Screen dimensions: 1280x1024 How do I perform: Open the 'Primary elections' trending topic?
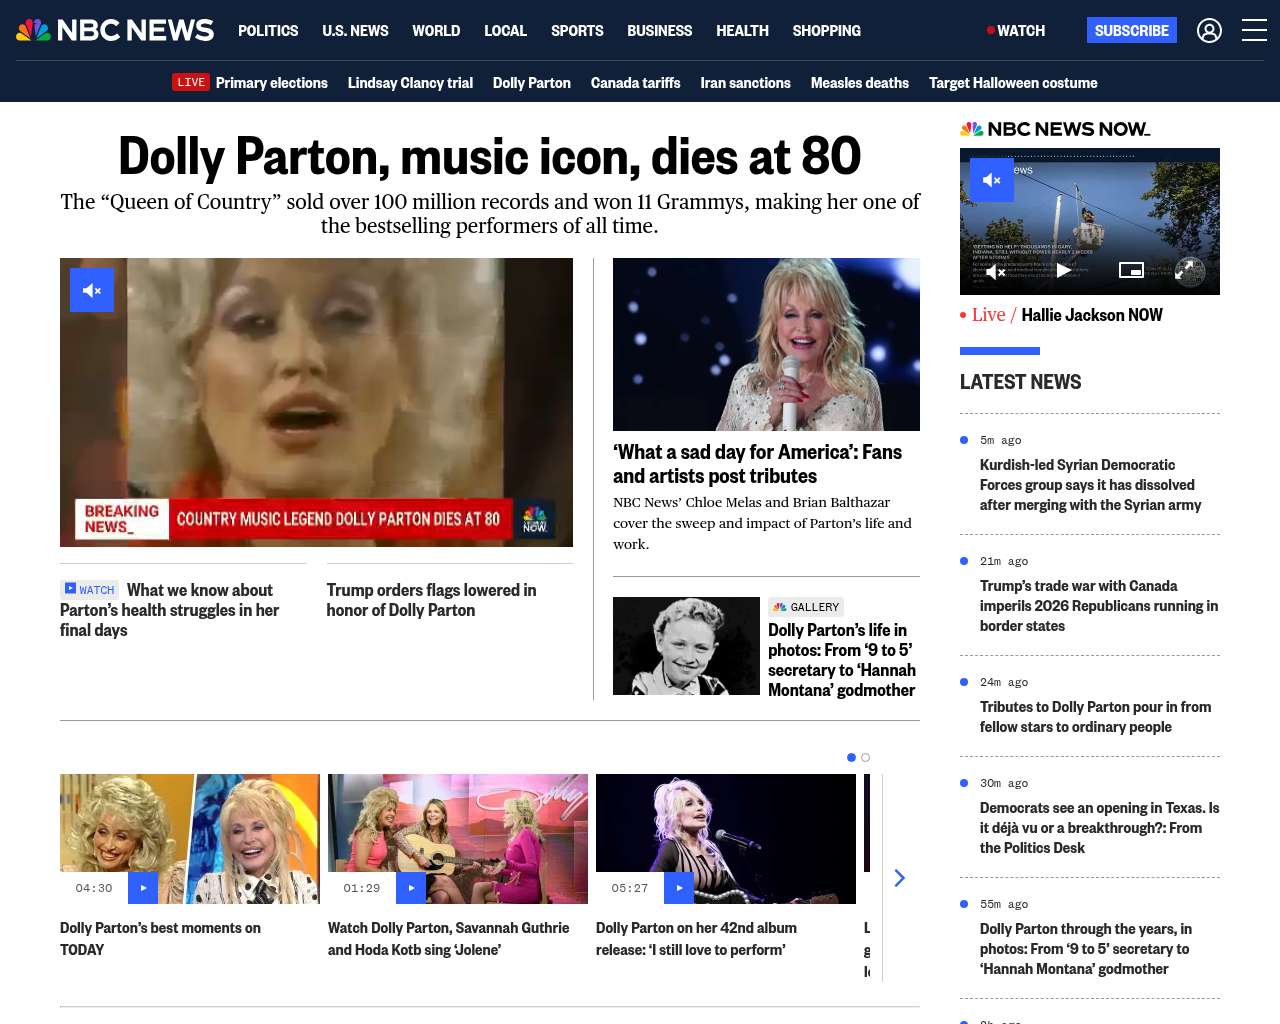click(x=272, y=83)
